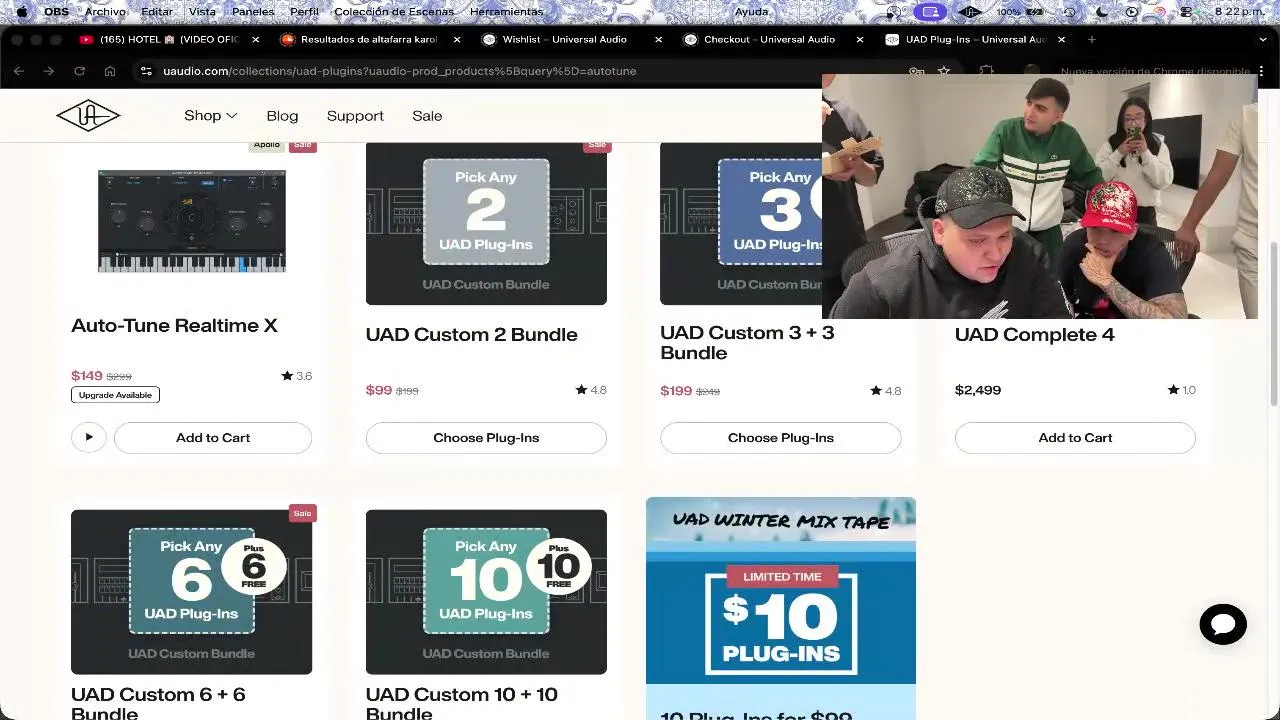Image resolution: width=1280 pixels, height=720 pixels.
Task: Open UAD Custom 3 + 3 Bundle title
Action: click(x=747, y=342)
